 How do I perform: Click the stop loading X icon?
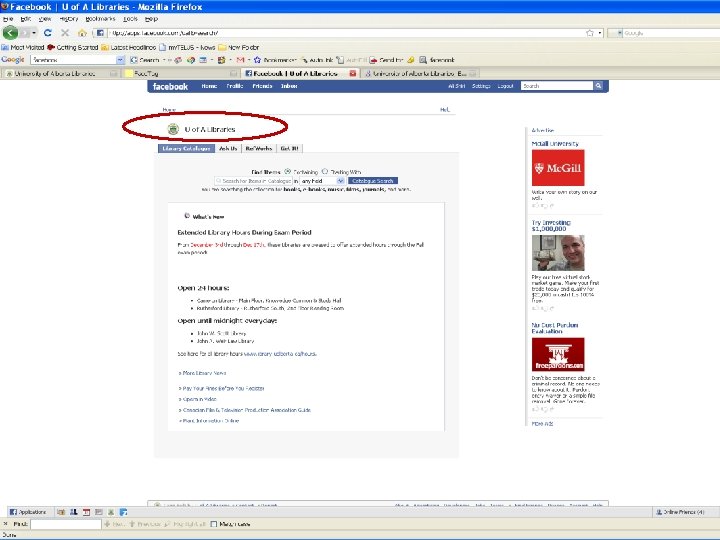[65, 33]
